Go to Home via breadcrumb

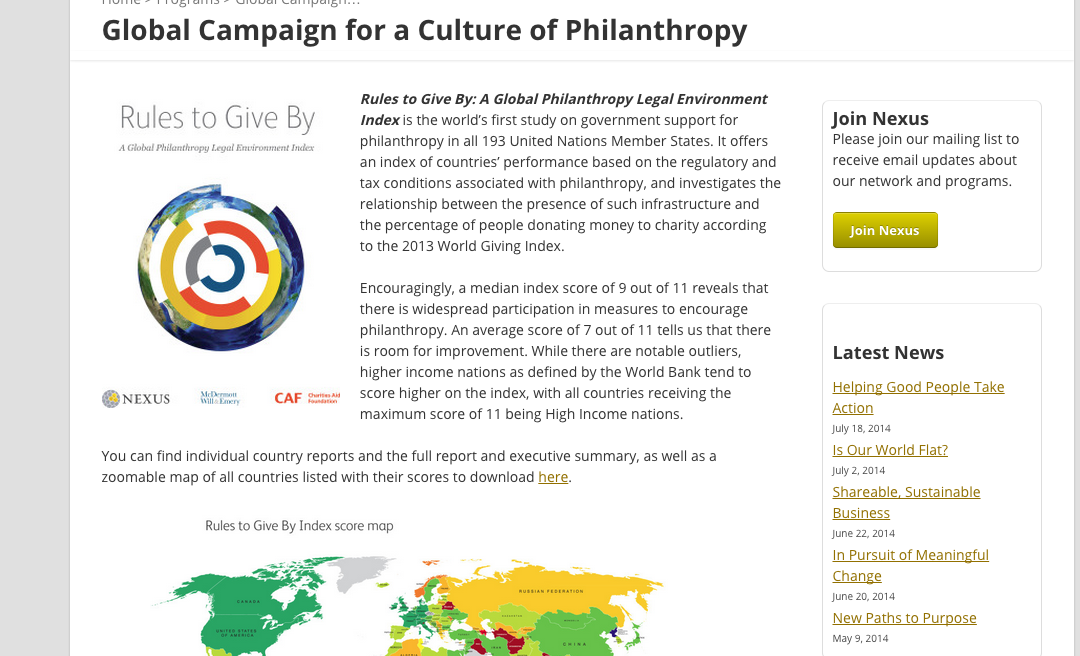coord(121,2)
